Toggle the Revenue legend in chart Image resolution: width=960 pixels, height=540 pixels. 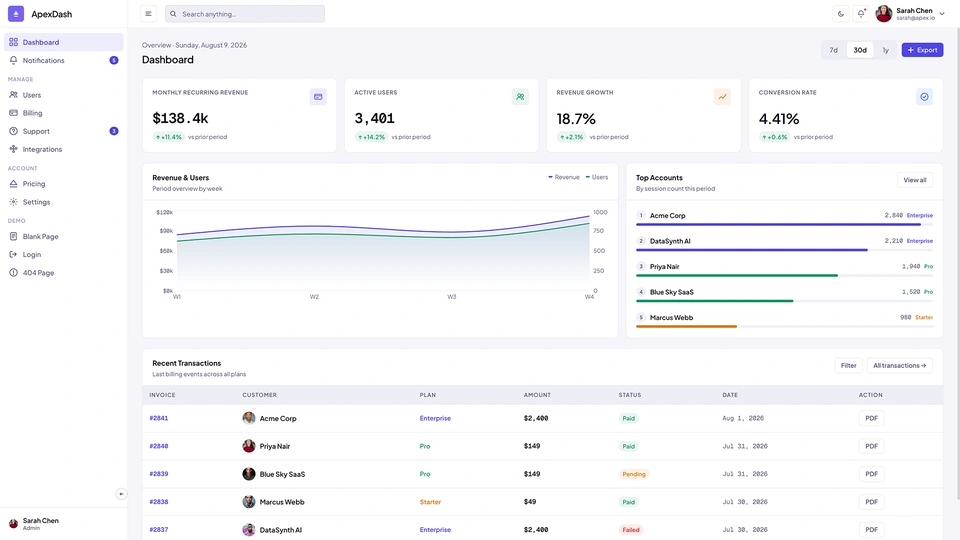(x=564, y=177)
